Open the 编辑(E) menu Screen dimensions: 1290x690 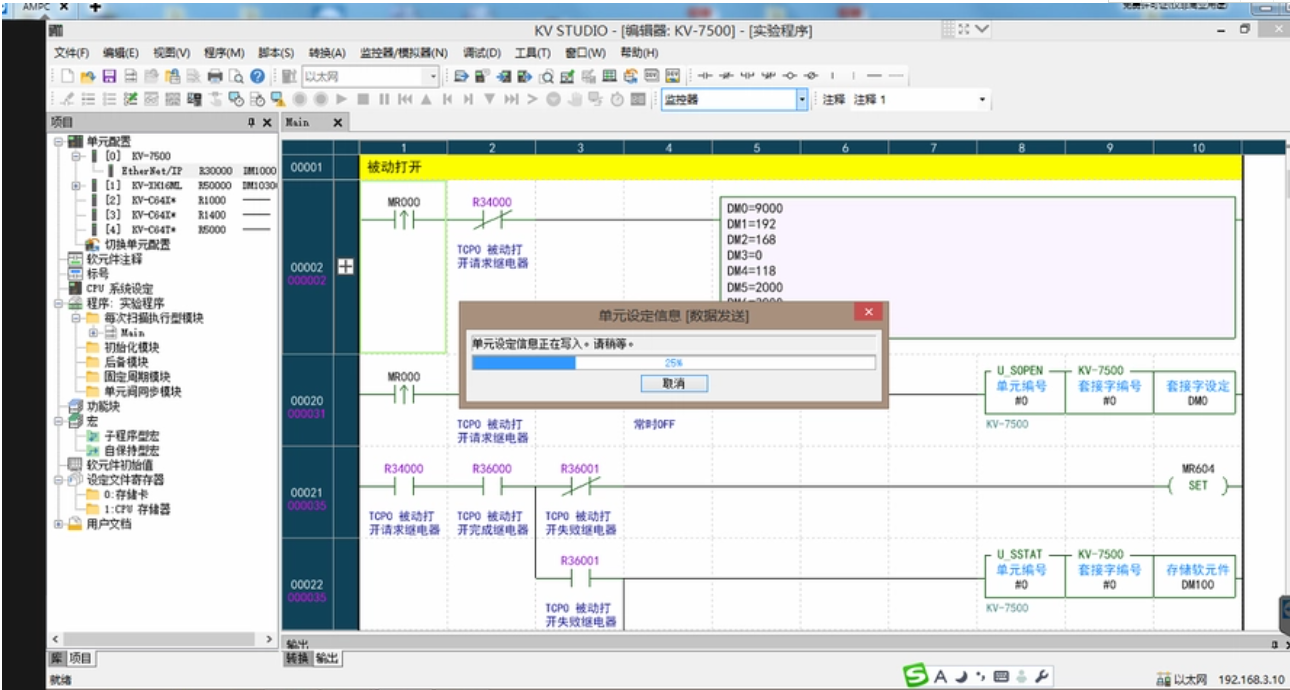pos(121,53)
